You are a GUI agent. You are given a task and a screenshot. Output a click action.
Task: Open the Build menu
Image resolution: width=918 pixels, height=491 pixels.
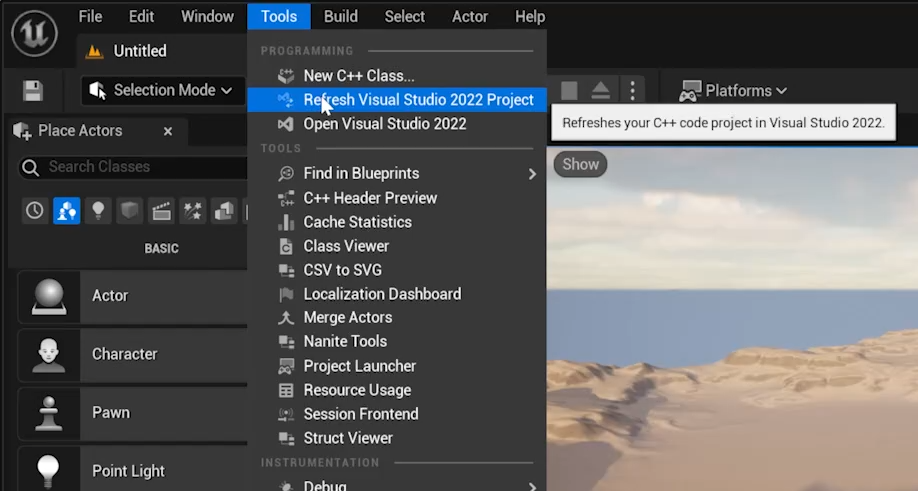341,16
